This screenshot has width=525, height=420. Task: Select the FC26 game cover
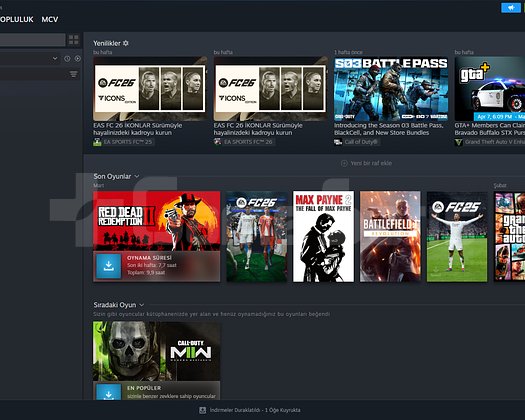[257, 236]
